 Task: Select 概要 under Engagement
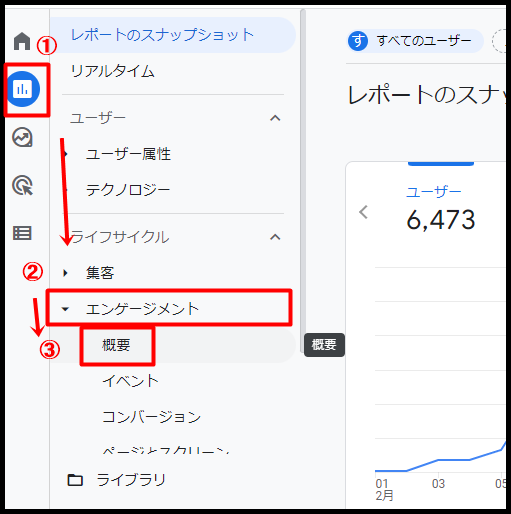116,345
